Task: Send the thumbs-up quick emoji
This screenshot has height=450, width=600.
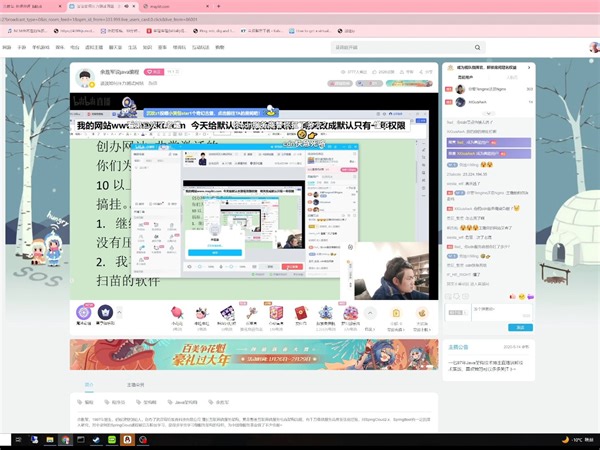Action: (512, 296)
